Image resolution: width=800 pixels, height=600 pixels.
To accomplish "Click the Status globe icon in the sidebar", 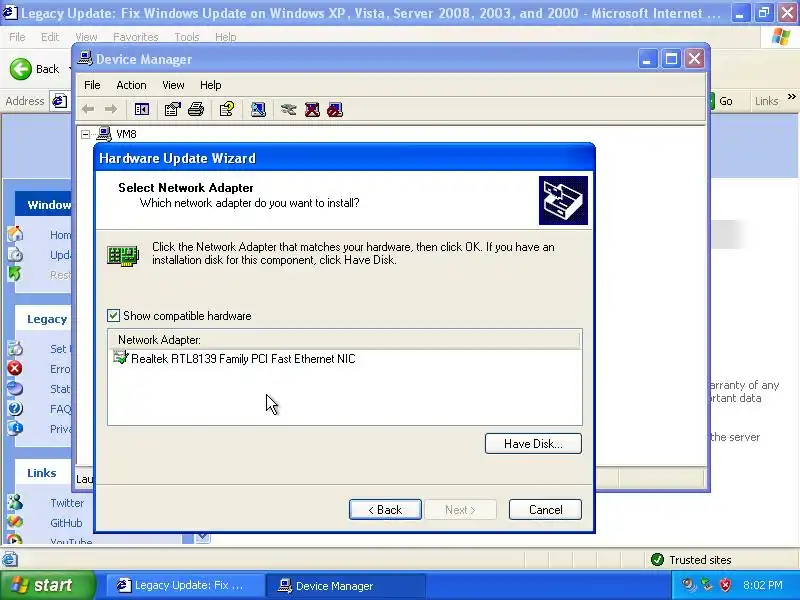I will pyautogui.click(x=15, y=388).
